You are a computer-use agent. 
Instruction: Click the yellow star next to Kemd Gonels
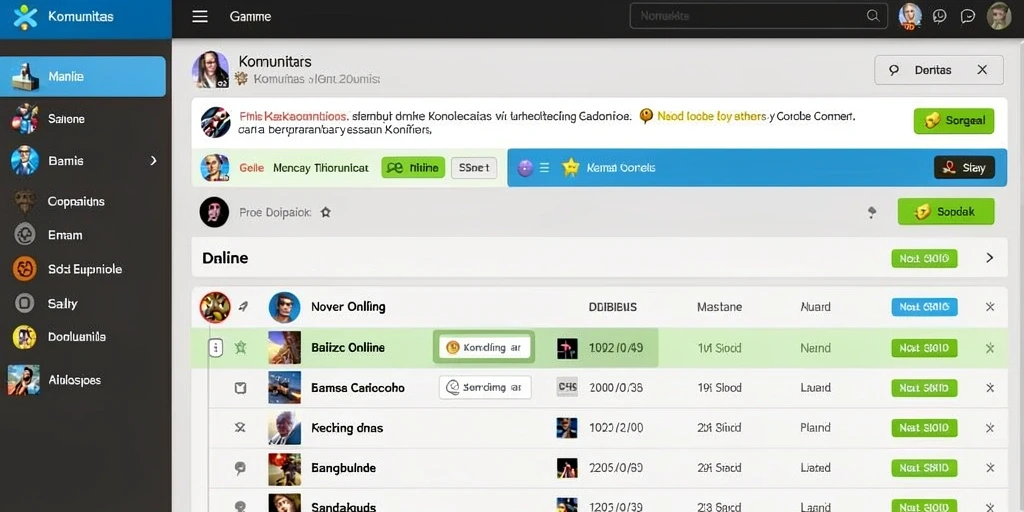(571, 168)
